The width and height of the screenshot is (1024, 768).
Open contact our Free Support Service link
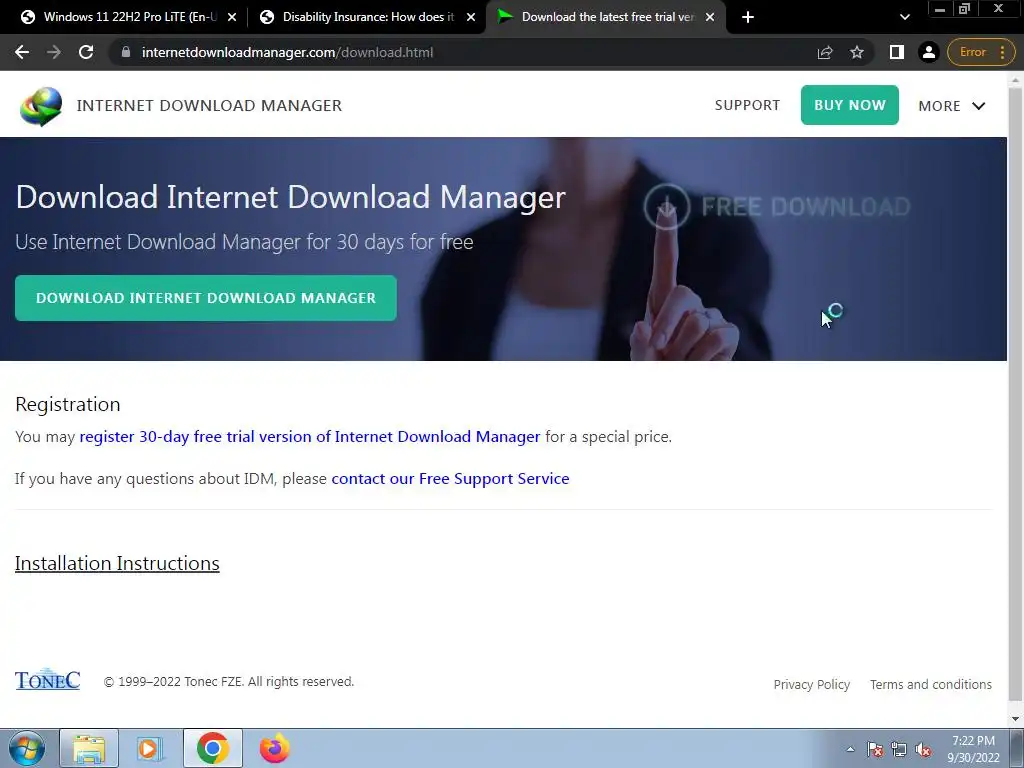tap(450, 479)
